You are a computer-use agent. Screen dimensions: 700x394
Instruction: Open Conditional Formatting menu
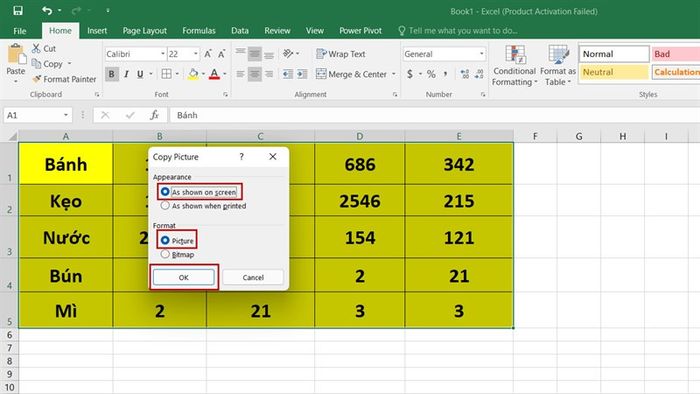[514, 65]
